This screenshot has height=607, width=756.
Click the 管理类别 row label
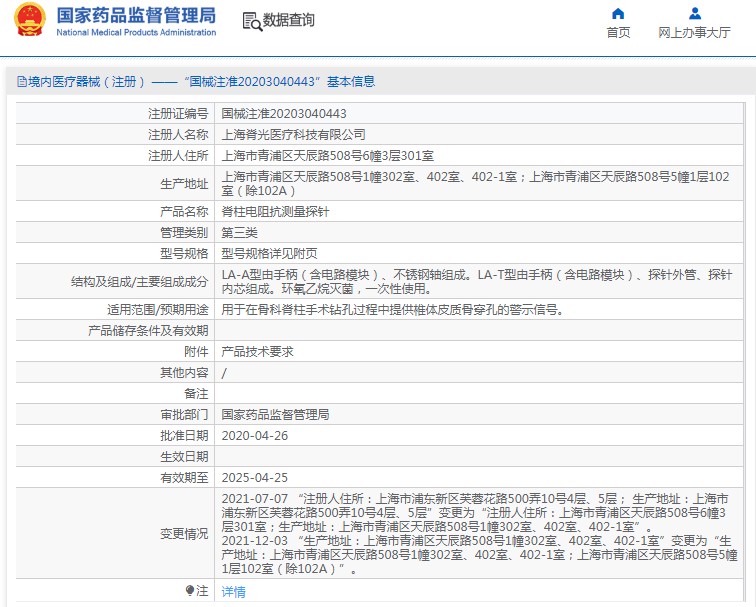click(x=184, y=233)
